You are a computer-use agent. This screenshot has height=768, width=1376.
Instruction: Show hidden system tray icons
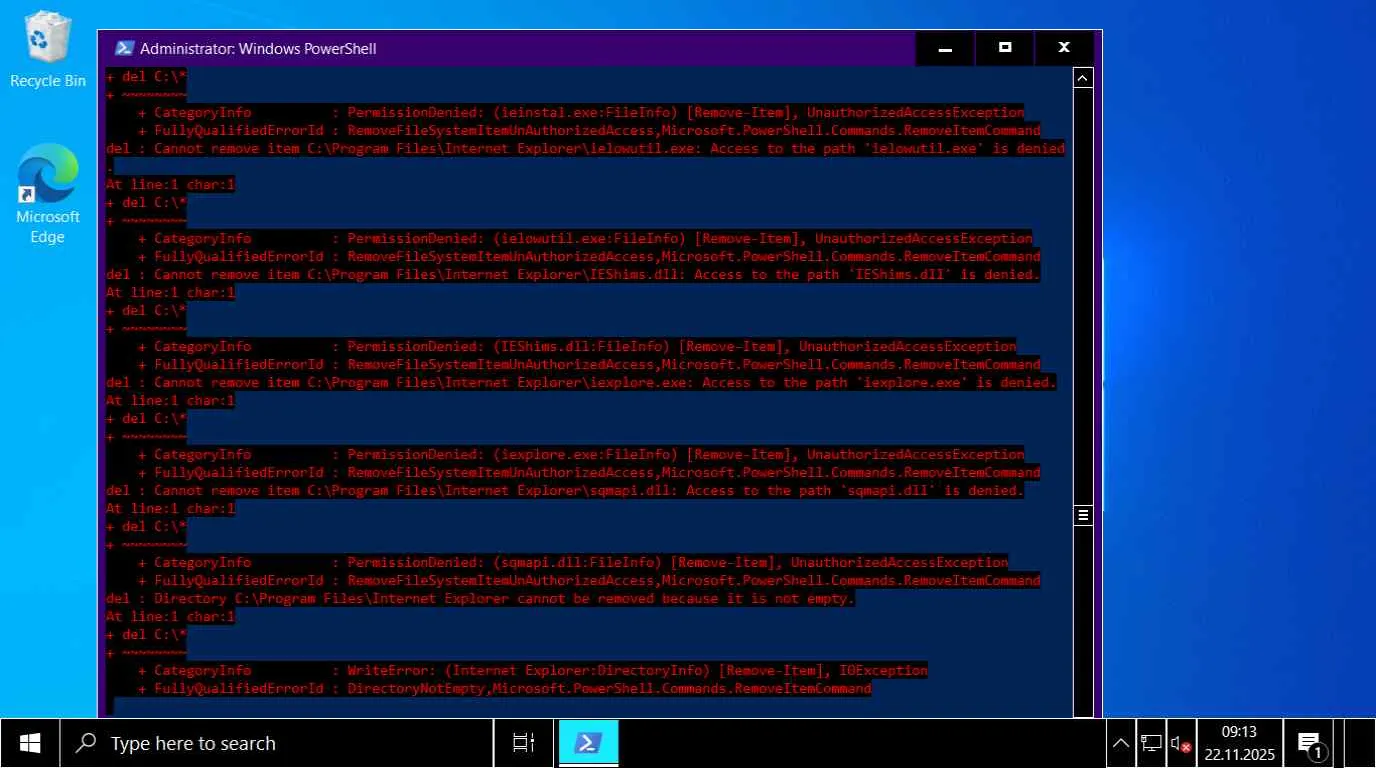pos(1121,743)
